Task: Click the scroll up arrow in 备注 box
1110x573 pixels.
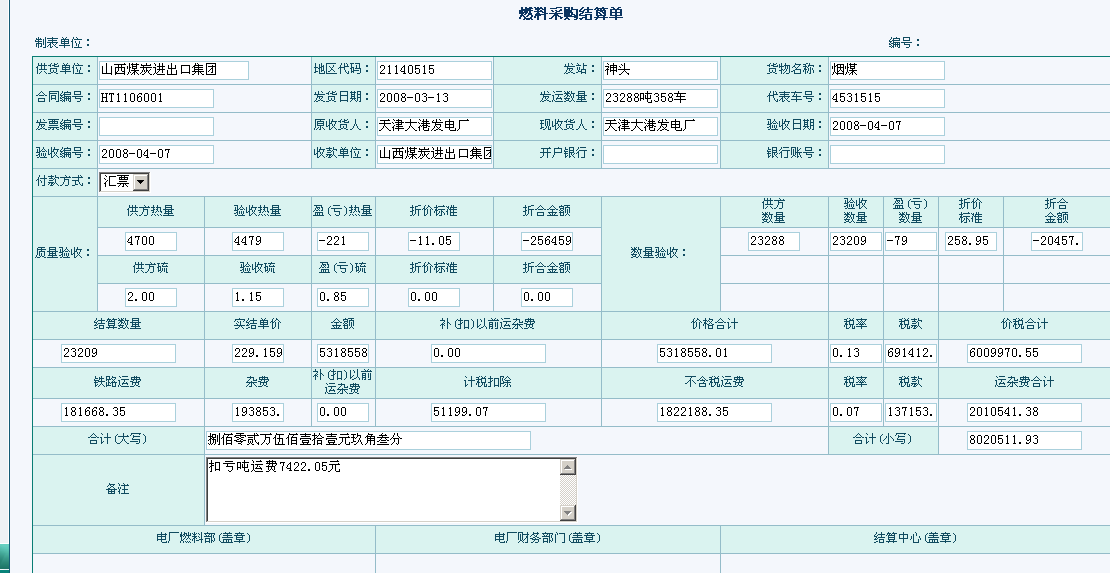Action: (568, 466)
